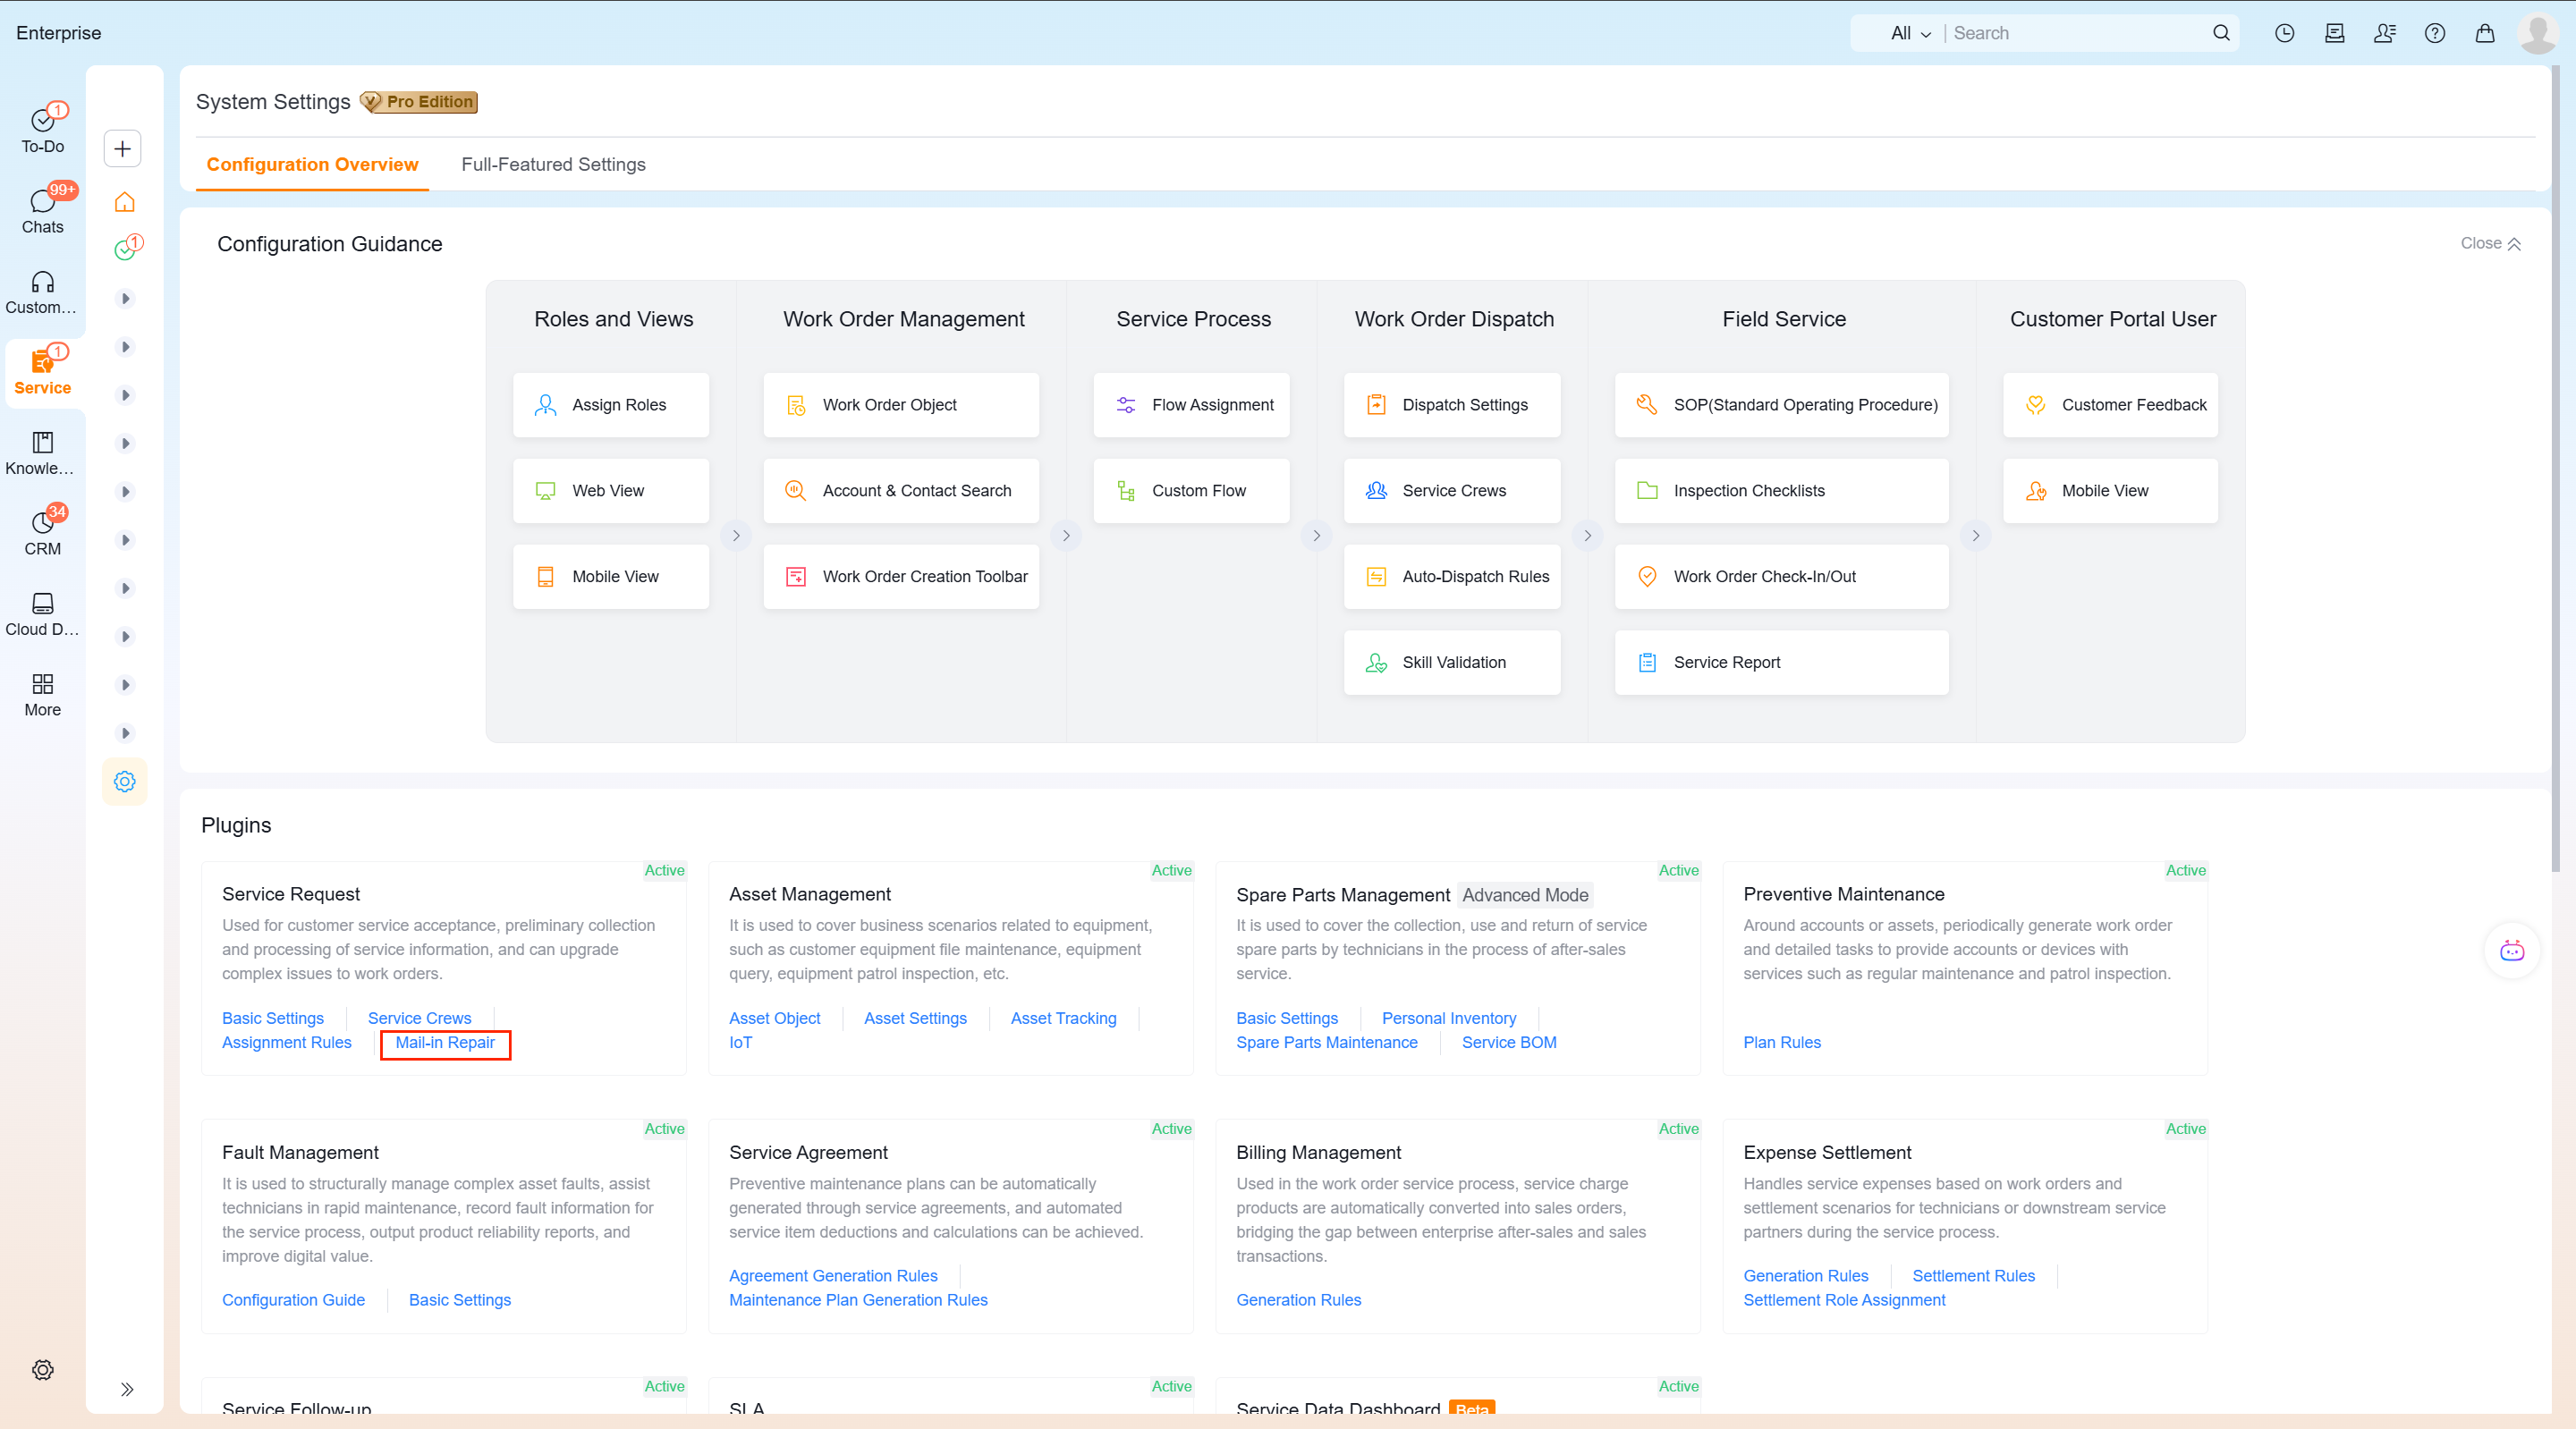
Task: Open the shopping bag icon in header
Action: click(x=2485, y=33)
